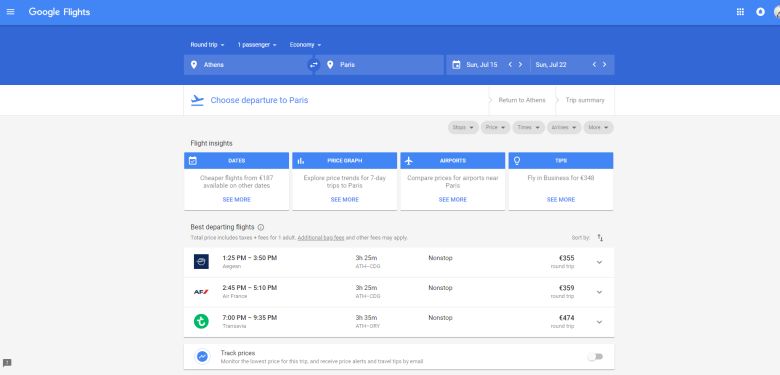Edit the Athens origin field
The width and height of the screenshot is (780, 375).
pos(249,65)
